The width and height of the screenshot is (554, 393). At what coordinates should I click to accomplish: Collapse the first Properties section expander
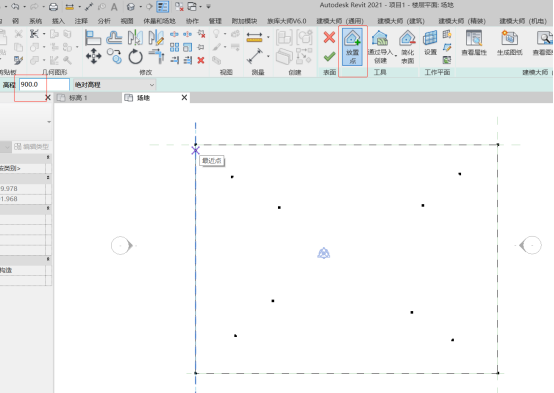(x=48, y=157)
